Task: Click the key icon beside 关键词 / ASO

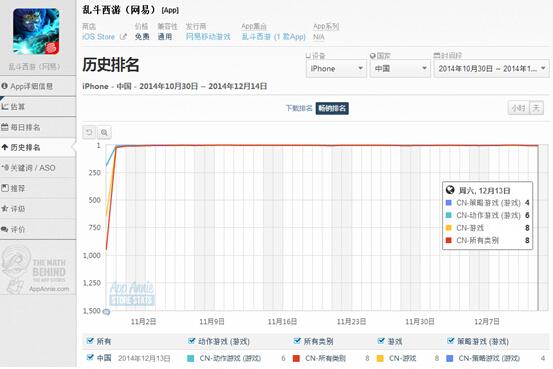Action: [x=5, y=168]
